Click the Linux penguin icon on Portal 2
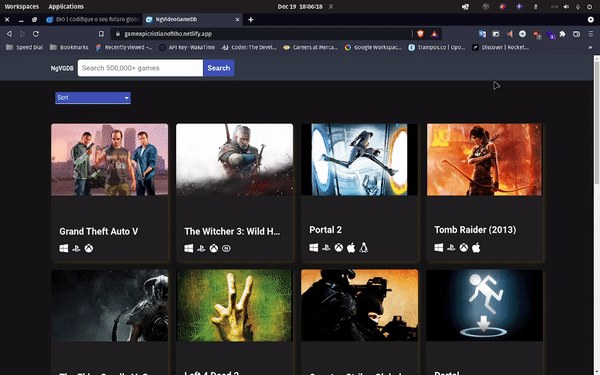This screenshot has width=600, height=375. click(x=364, y=248)
